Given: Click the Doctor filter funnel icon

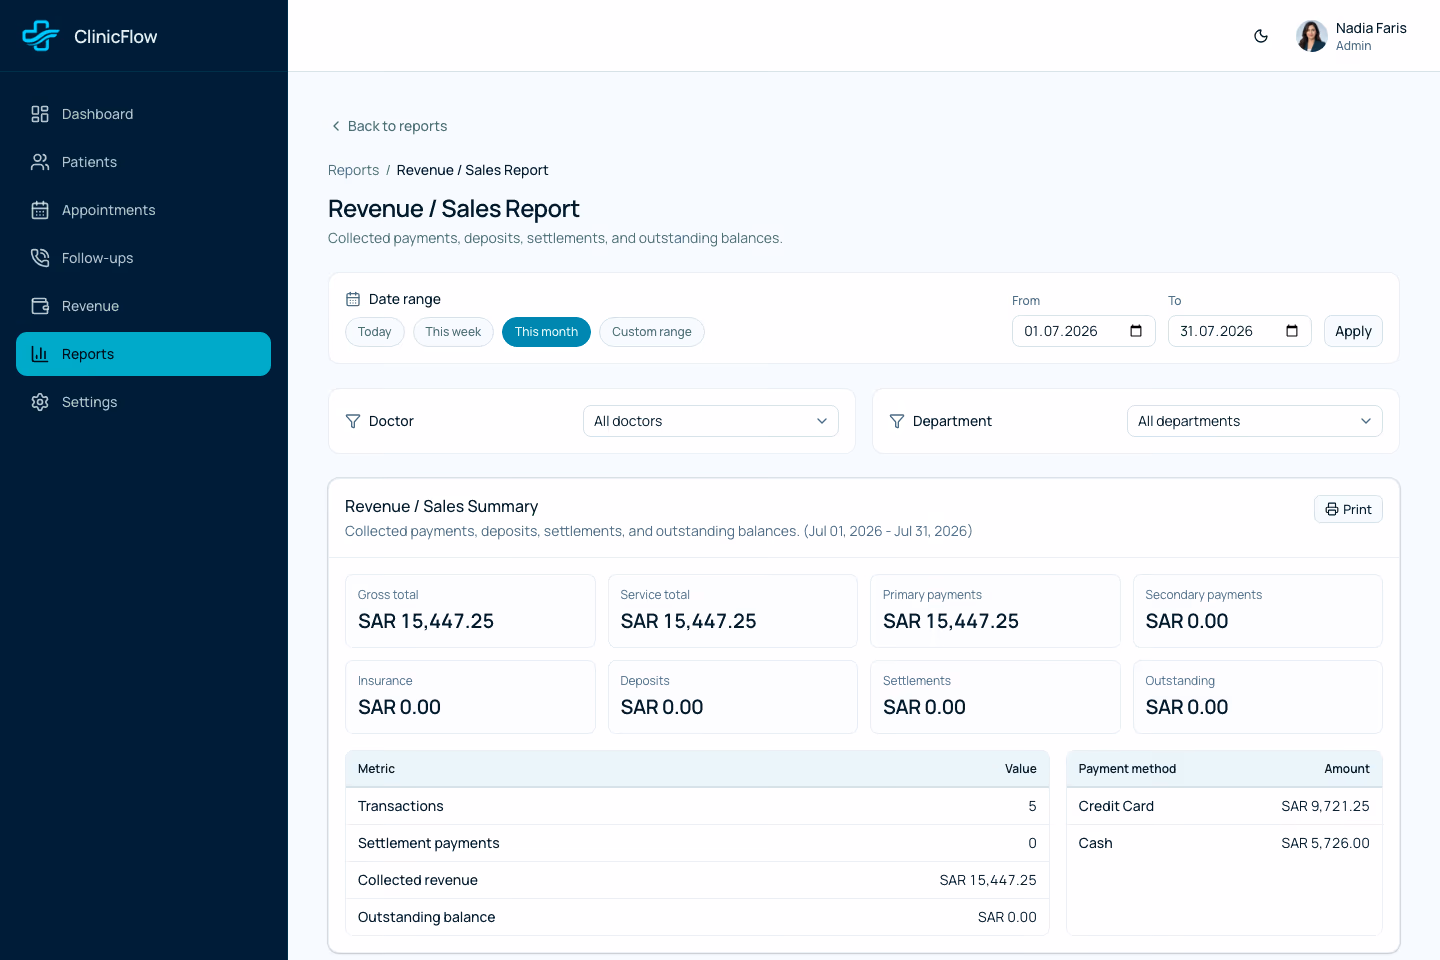Looking at the screenshot, I should pyautogui.click(x=353, y=421).
